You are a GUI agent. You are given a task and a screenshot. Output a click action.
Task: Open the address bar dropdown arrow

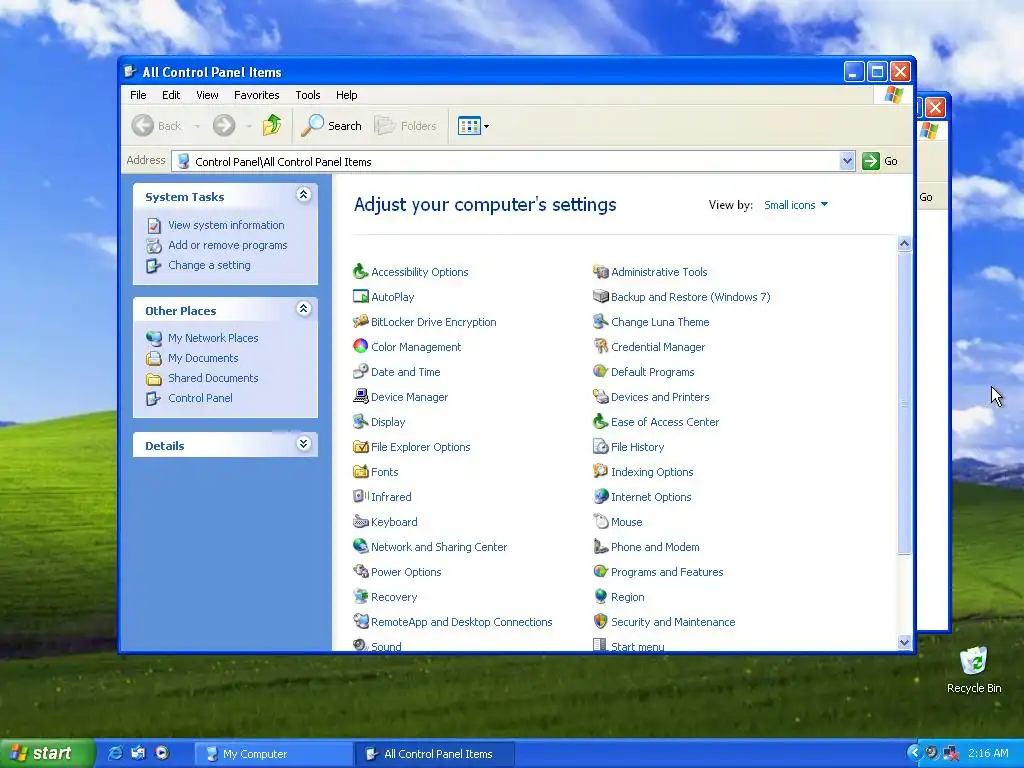[x=846, y=161]
